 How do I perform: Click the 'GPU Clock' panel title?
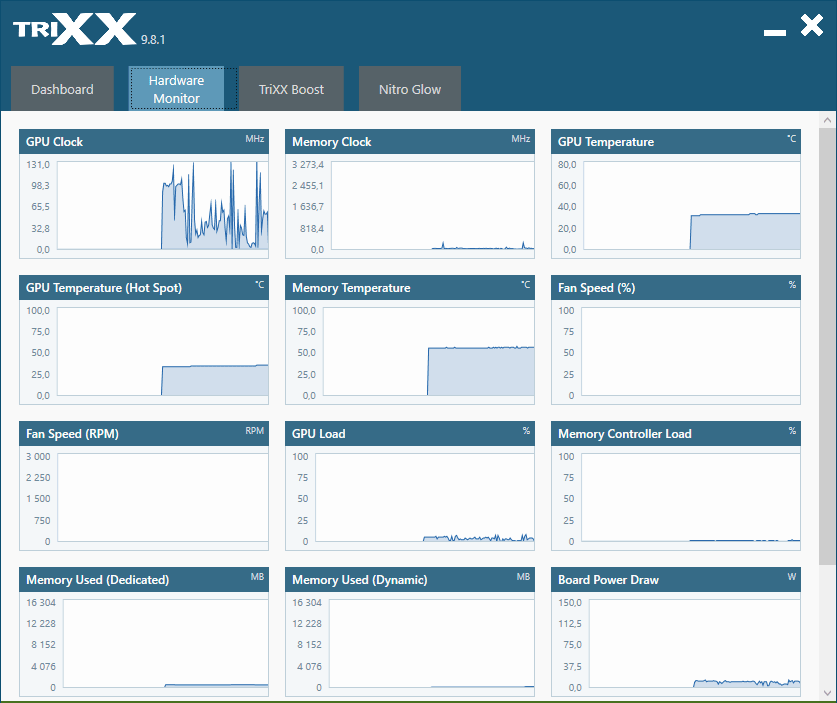pos(54,142)
